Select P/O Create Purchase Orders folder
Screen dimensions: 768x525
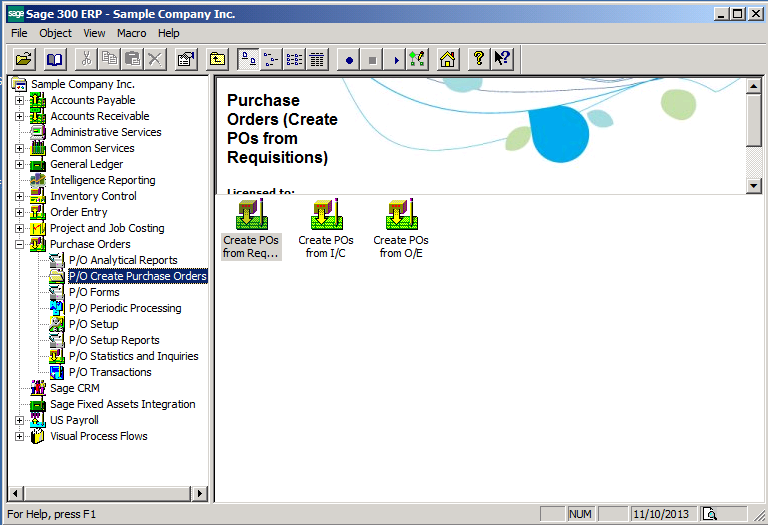pyautogui.click(x=138, y=276)
